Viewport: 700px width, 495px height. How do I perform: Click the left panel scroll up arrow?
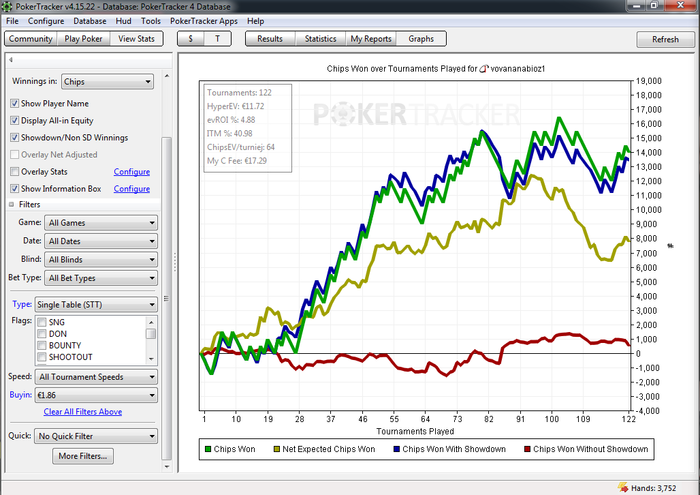coord(167,76)
